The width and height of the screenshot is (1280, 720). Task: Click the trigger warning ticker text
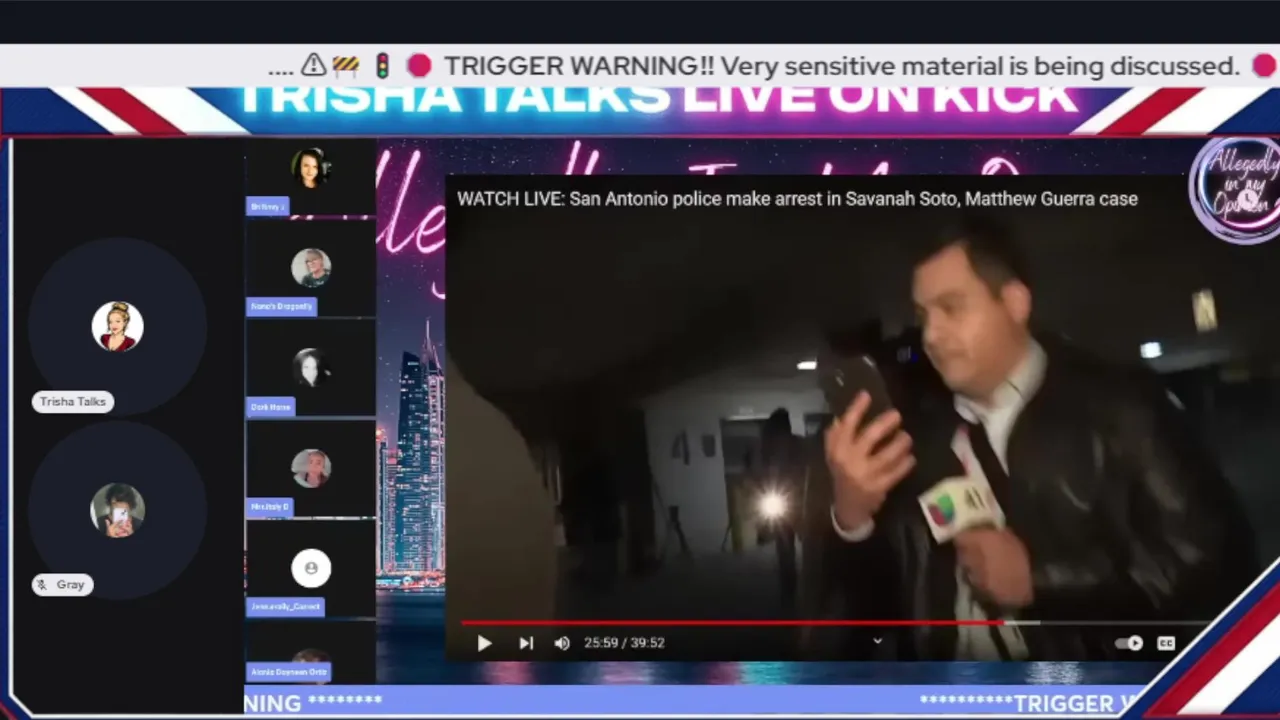click(842, 66)
